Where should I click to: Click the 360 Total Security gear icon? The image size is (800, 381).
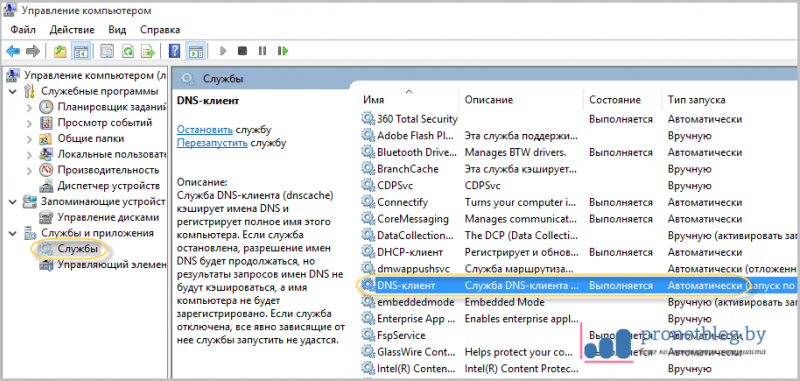368,119
